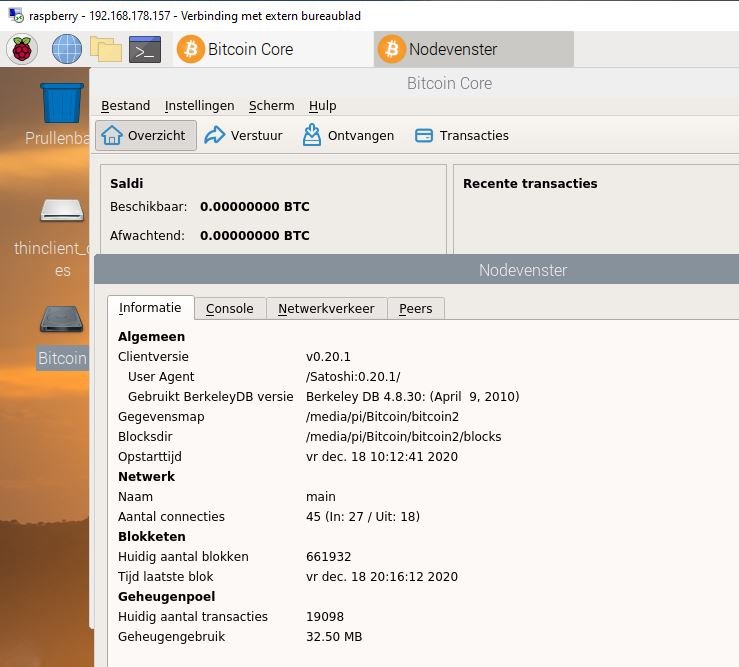Viewport: 739px width, 667px height.
Task: Open the Verstuur send page
Action: coord(244,135)
